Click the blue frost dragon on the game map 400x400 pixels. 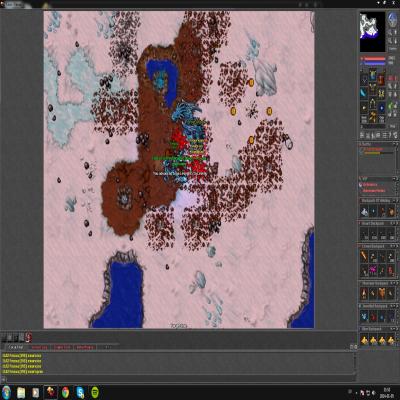[187, 112]
